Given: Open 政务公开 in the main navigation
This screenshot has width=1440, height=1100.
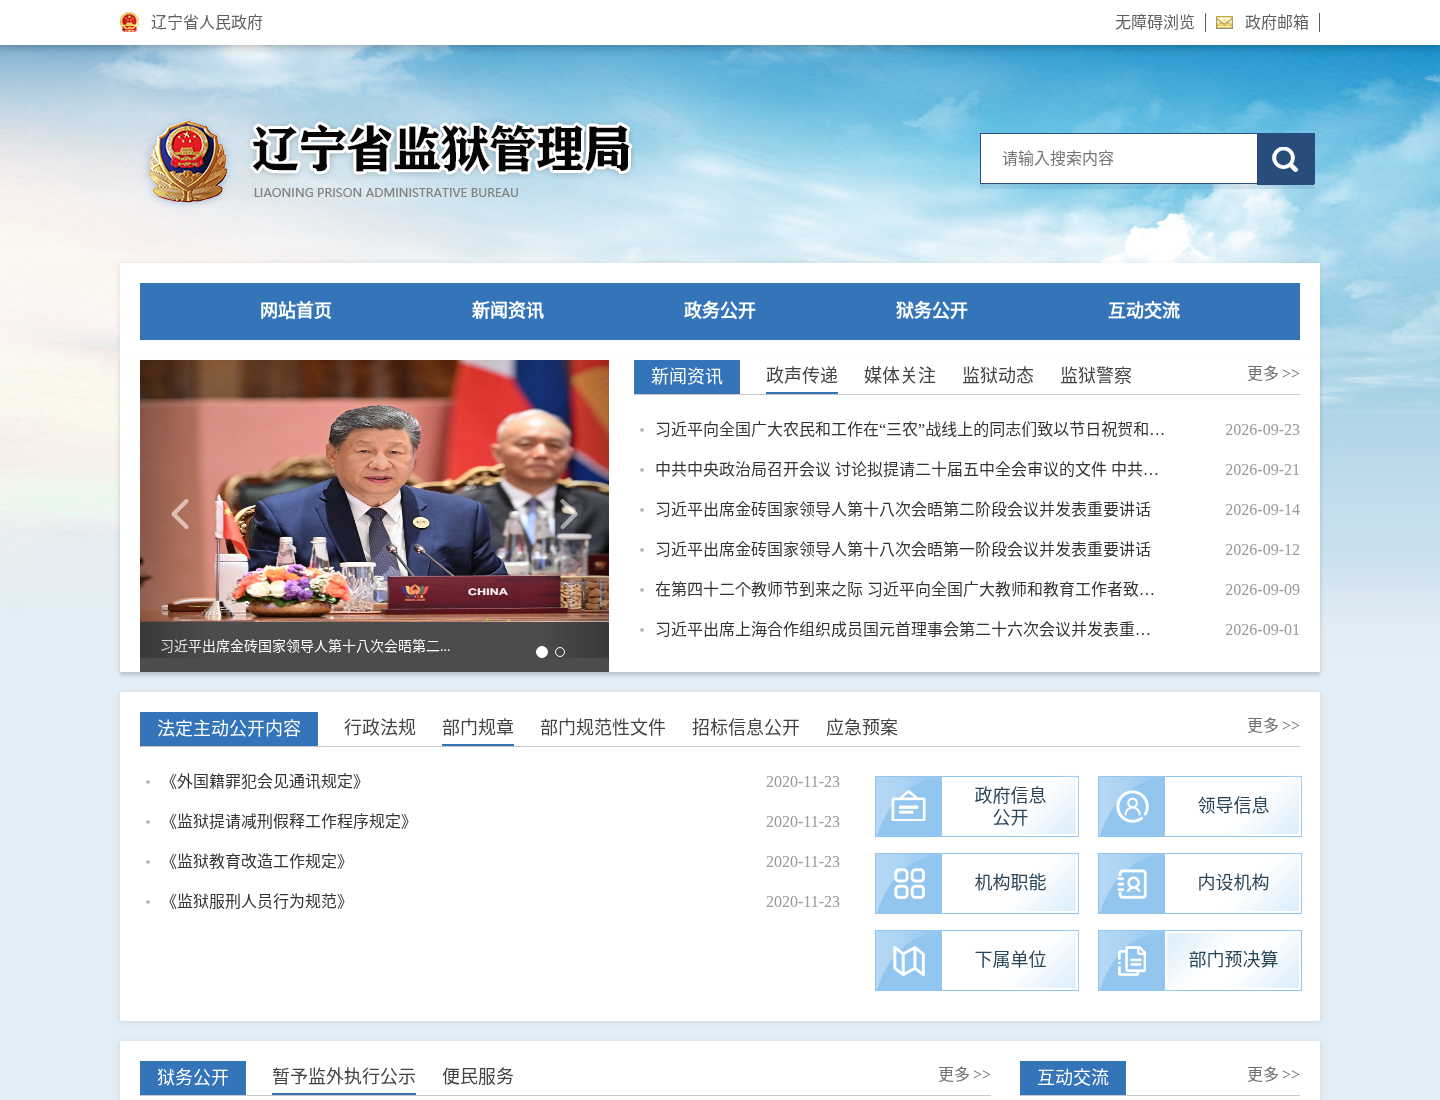Looking at the screenshot, I should 720,311.
